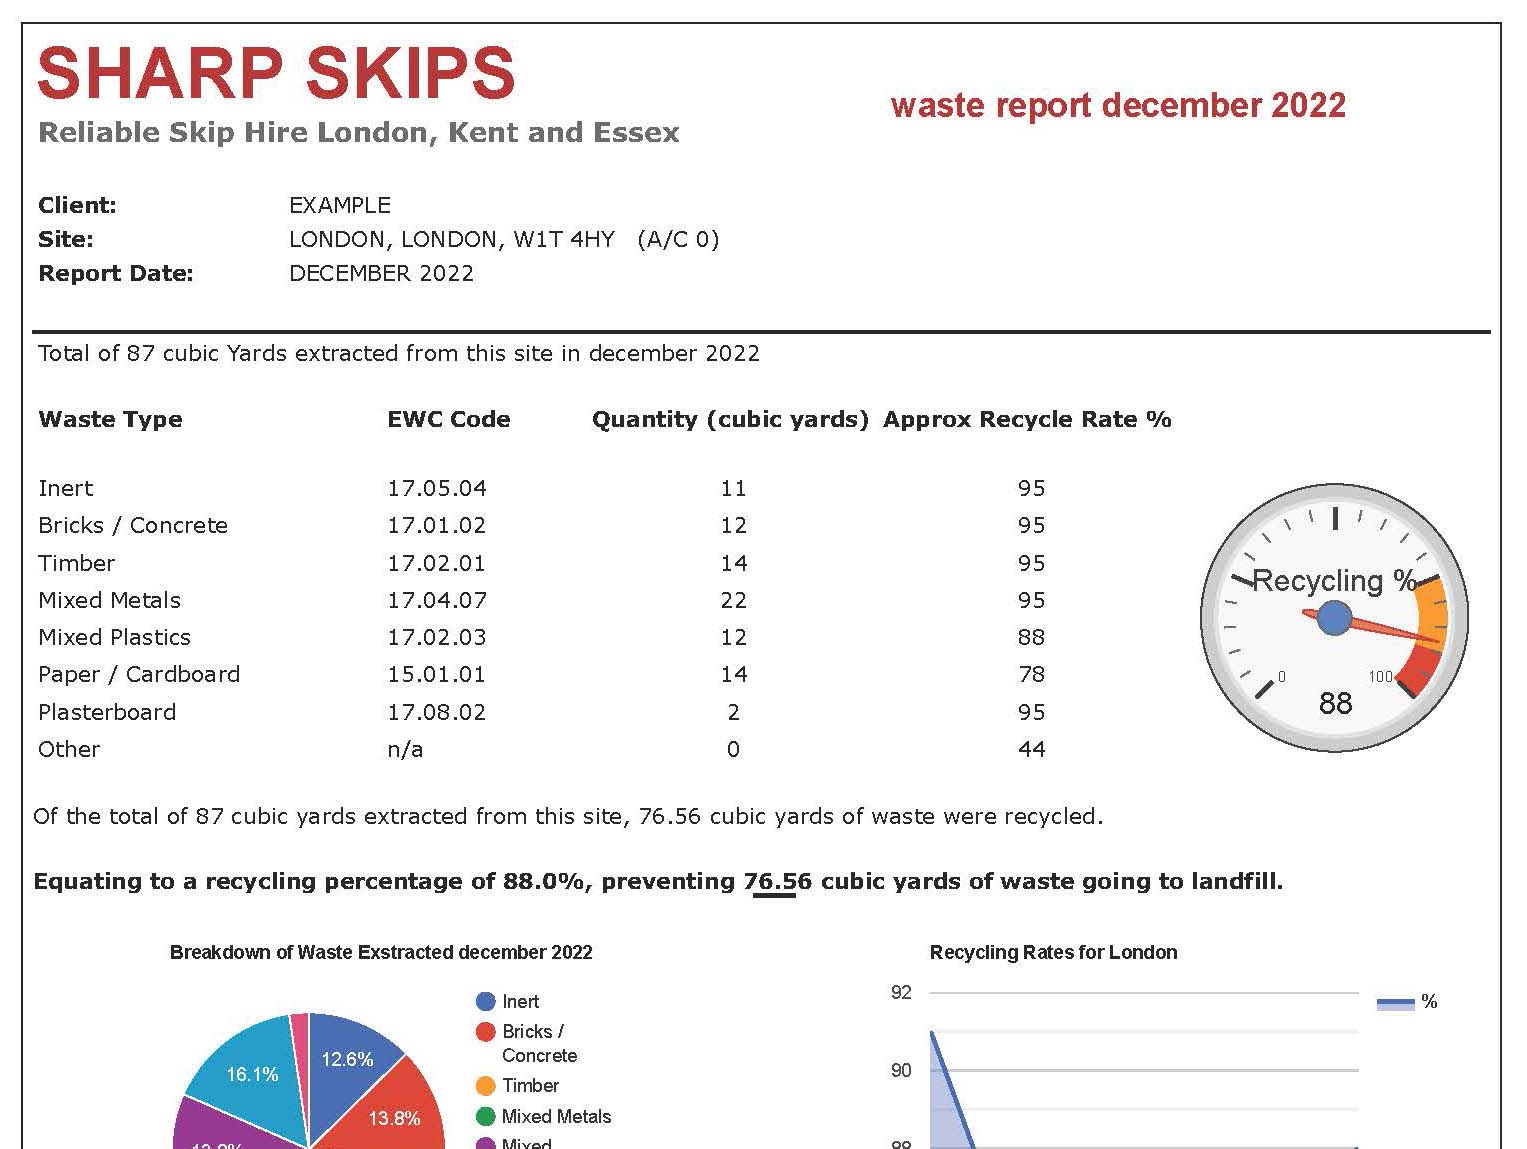Click the quantity 0 for Other
The width and height of the screenshot is (1527, 1149).
[x=733, y=749]
